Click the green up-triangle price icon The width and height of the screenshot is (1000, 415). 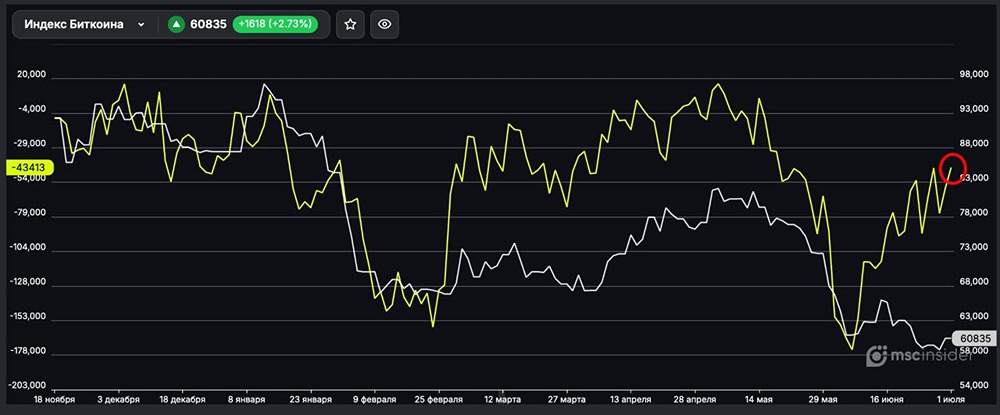176,25
